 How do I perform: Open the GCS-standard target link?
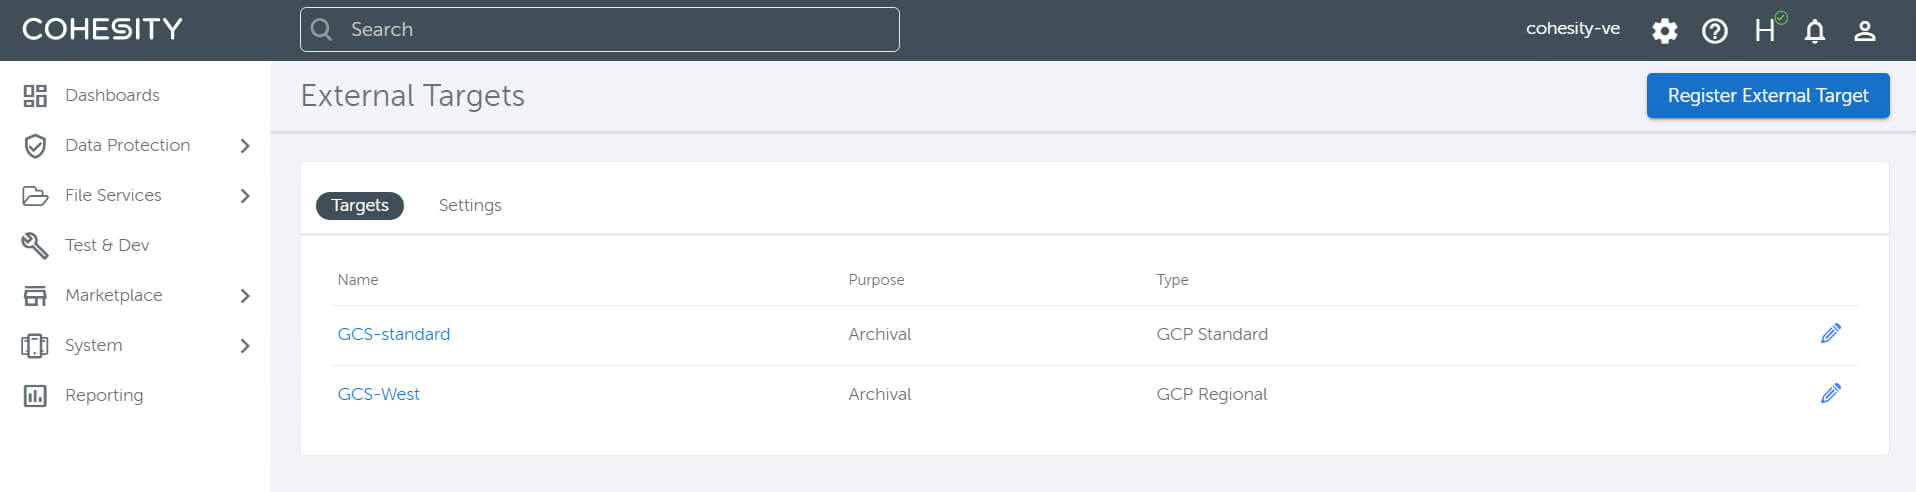tap(394, 334)
